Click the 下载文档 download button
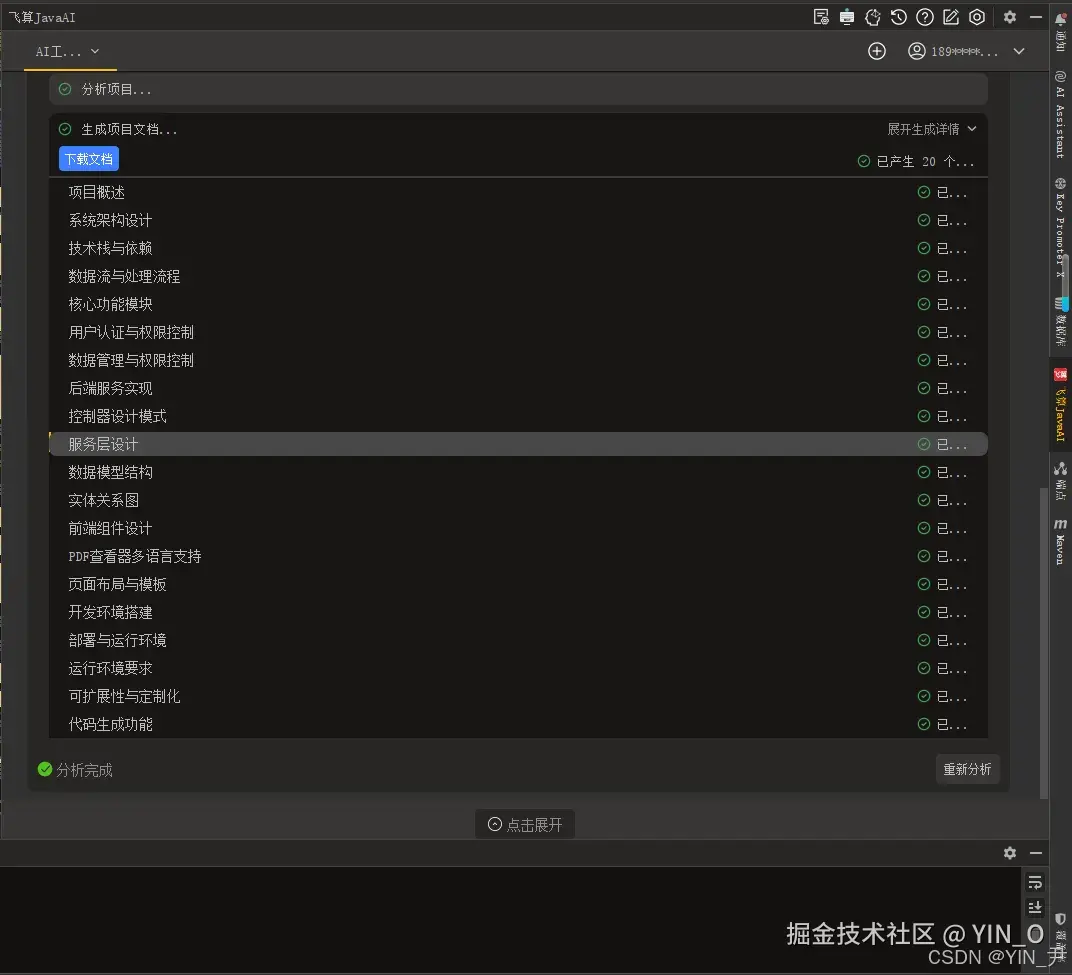 tap(88, 159)
